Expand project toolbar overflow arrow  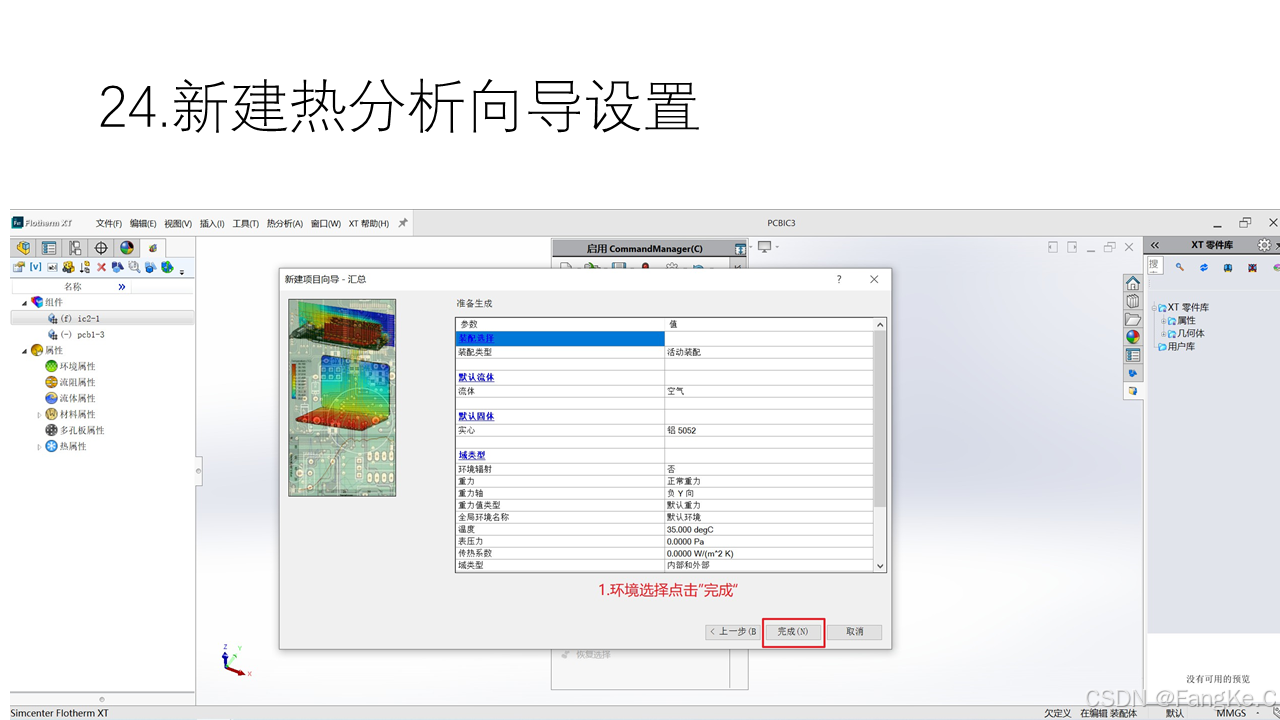tap(182, 271)
